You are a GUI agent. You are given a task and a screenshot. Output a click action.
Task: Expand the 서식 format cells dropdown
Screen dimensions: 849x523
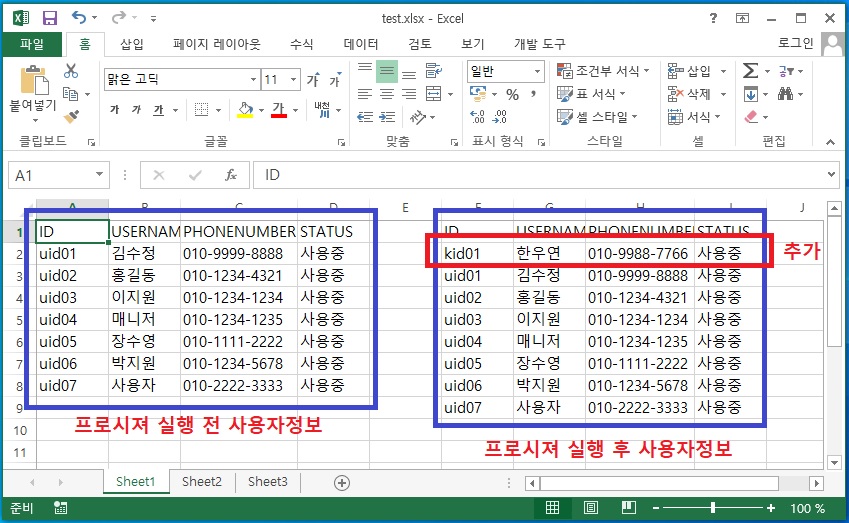718,117
